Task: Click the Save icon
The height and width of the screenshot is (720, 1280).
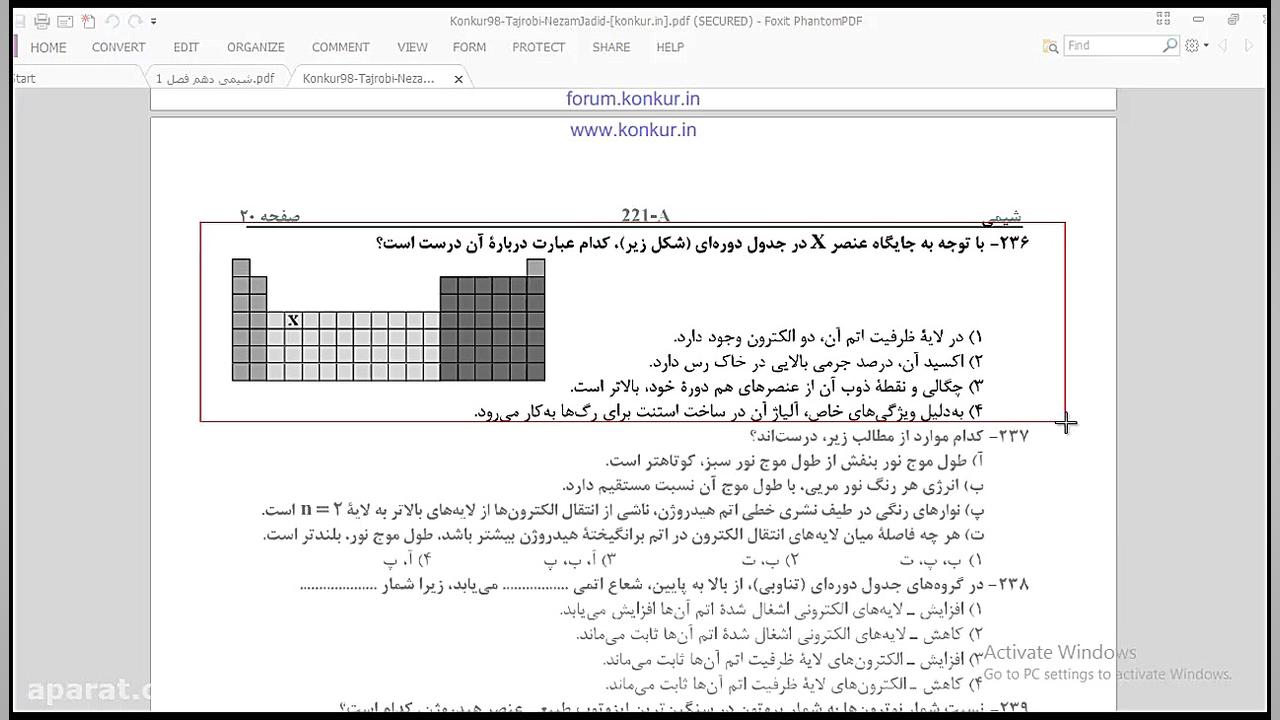Action: [21, 20]
